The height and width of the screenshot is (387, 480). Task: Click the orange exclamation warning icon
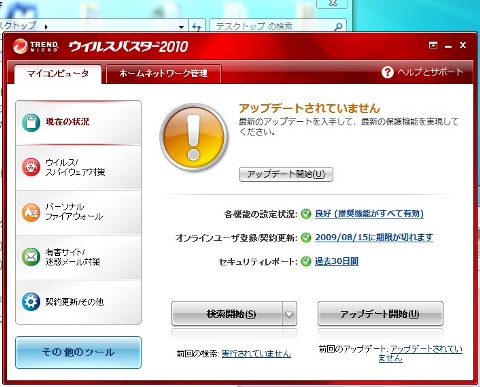click(194, 137)
